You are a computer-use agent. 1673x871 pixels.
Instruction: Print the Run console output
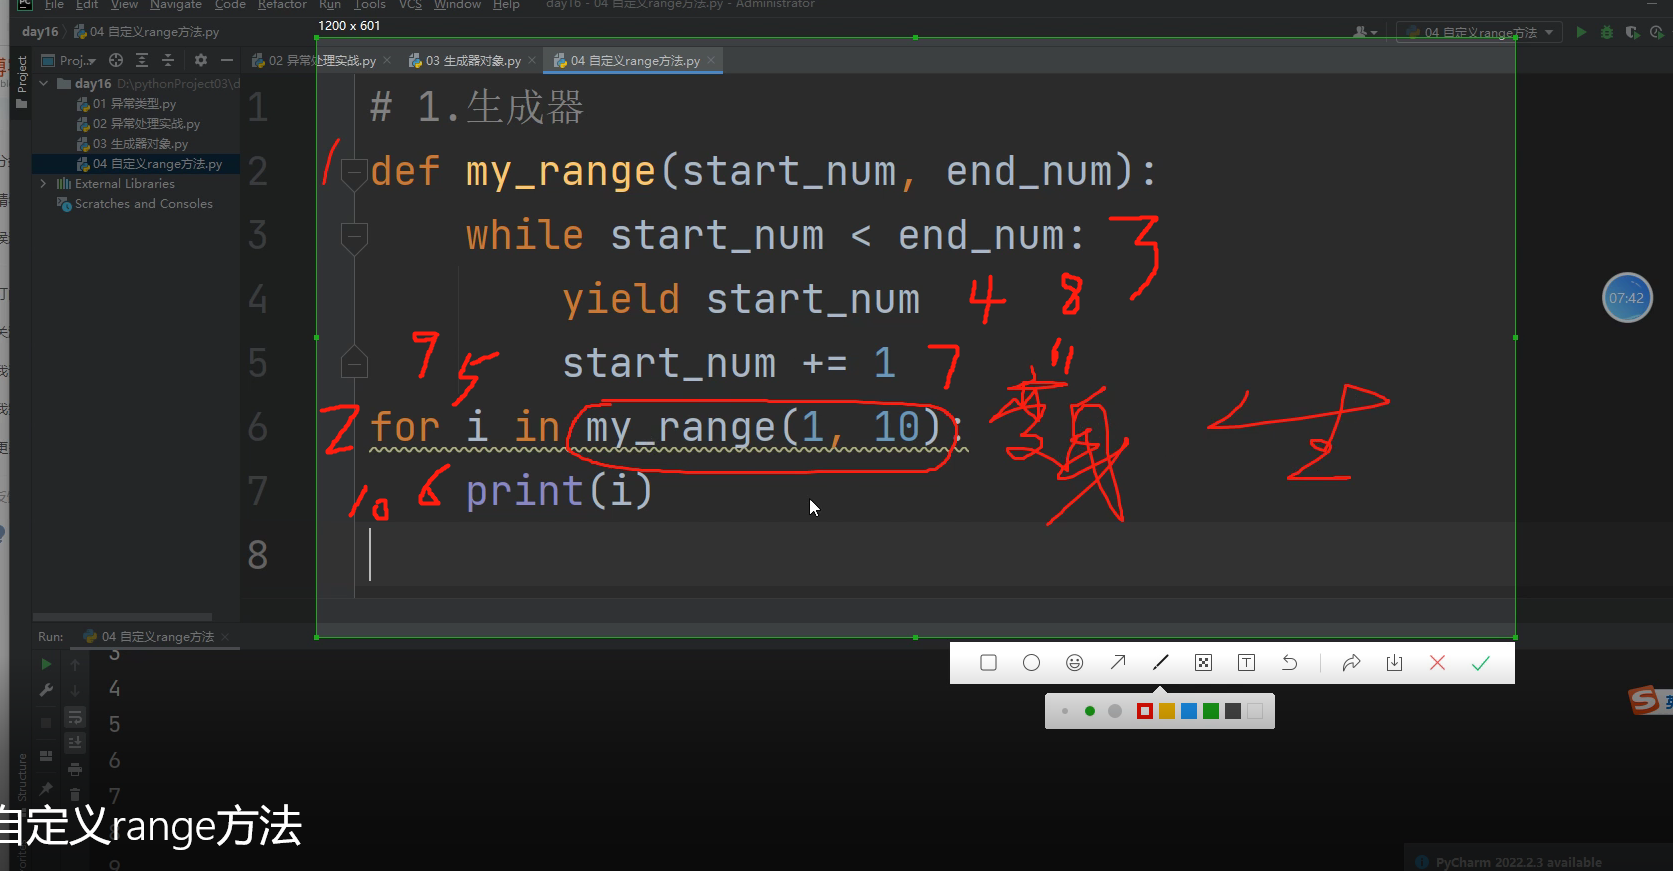click(75, 769)
